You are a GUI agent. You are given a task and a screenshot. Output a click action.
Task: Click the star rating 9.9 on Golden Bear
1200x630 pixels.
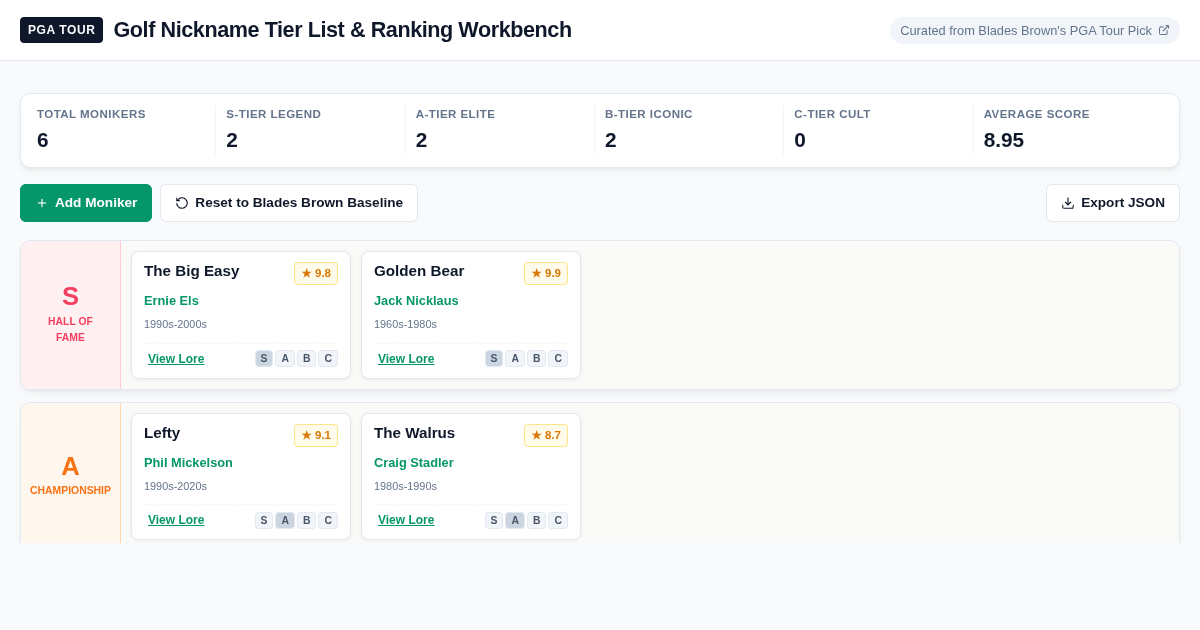(546, 273)
